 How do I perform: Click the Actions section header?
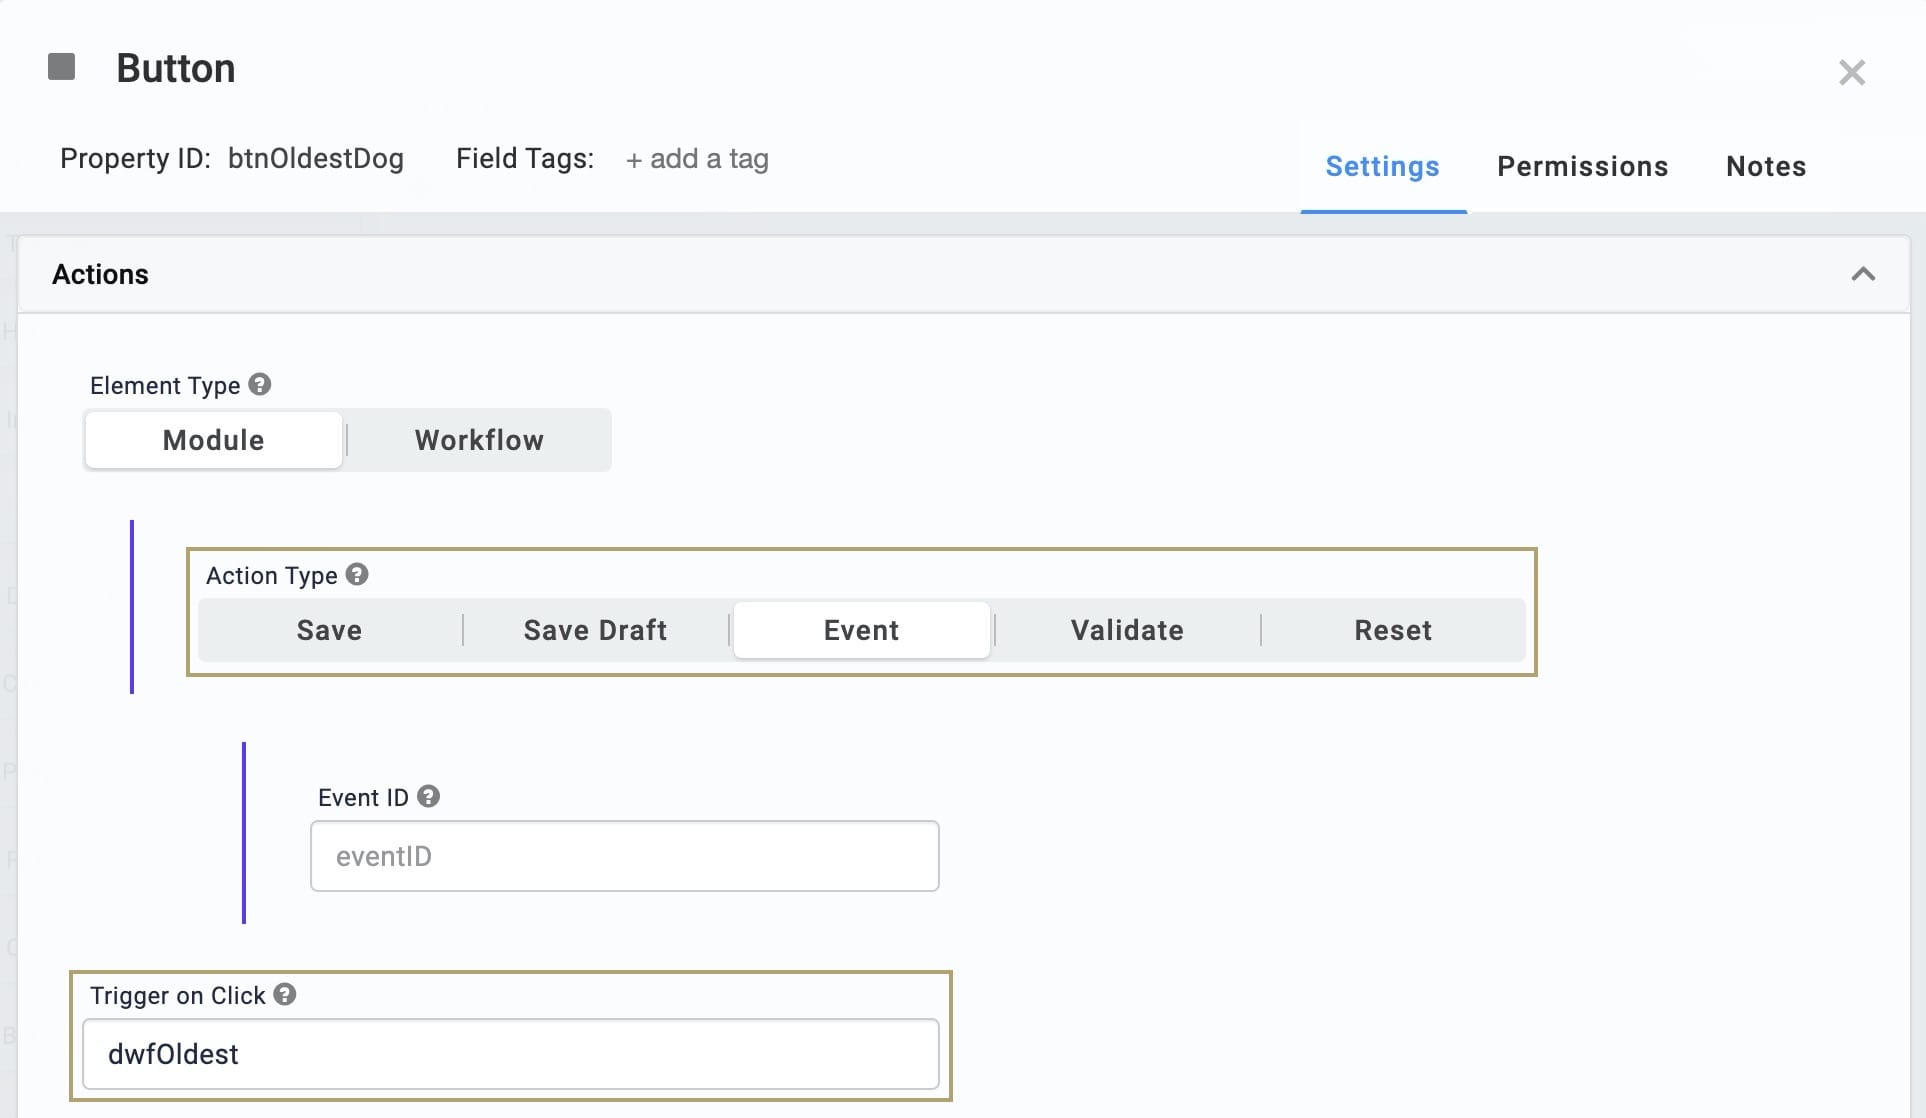click(x=964, y=274)
